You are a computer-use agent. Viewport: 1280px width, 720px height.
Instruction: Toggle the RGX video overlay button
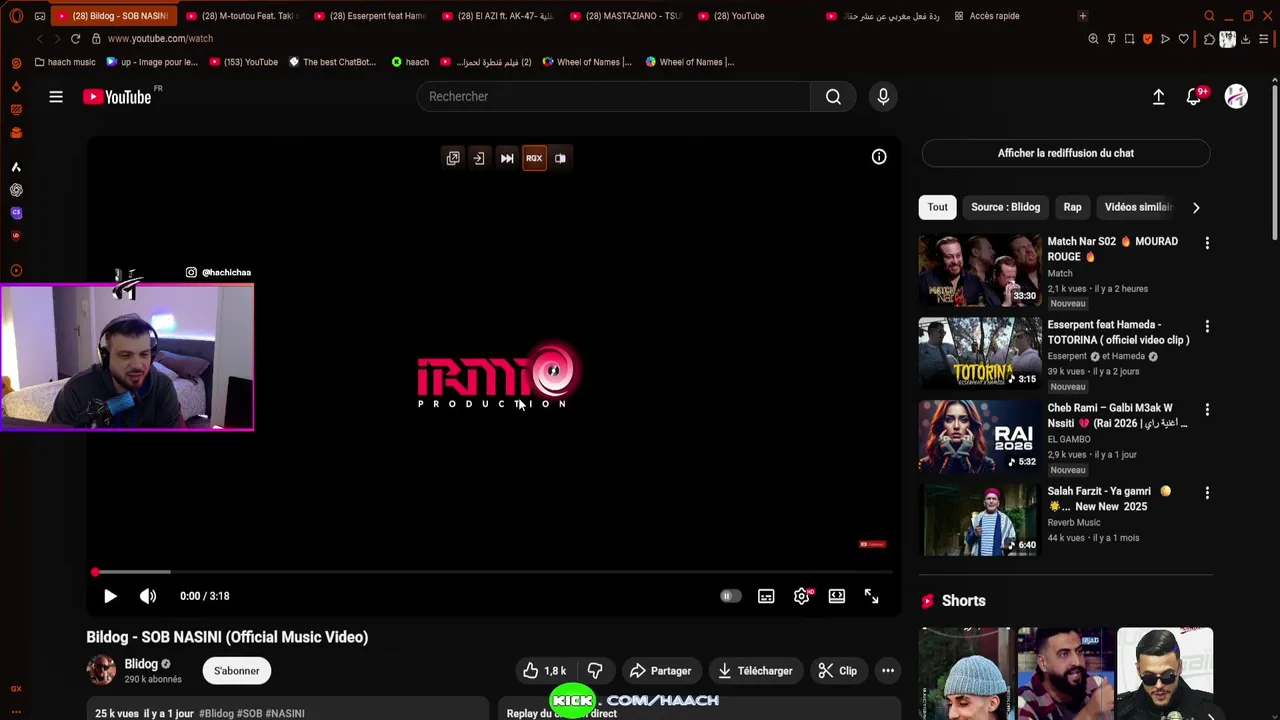point(534,158)
